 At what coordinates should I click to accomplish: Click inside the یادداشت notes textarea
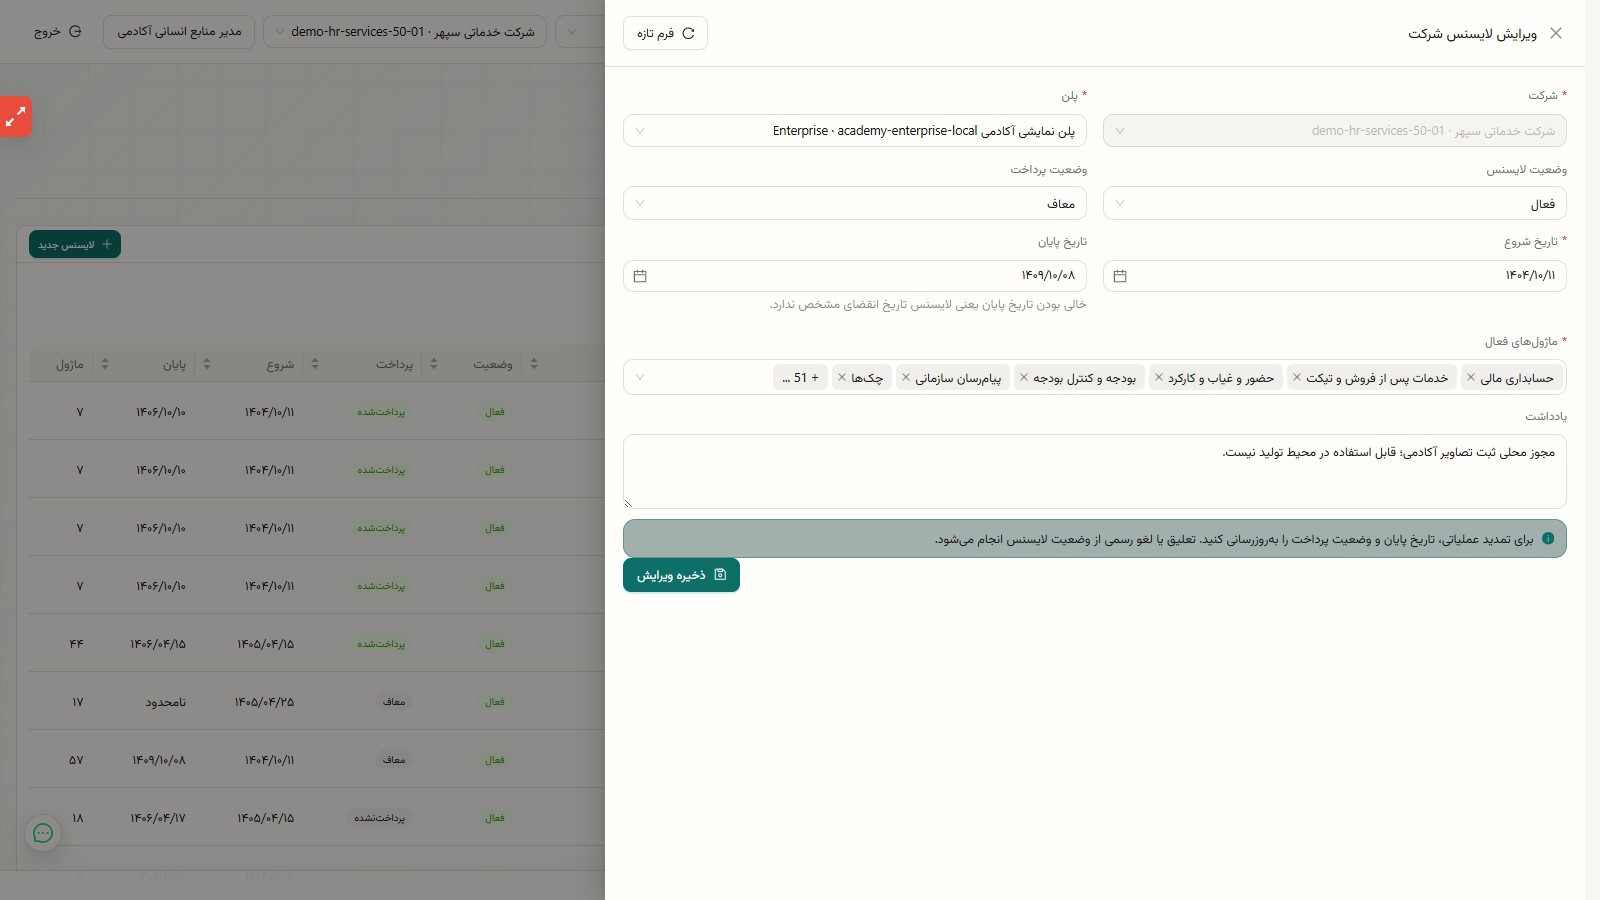click(1095, 471)
